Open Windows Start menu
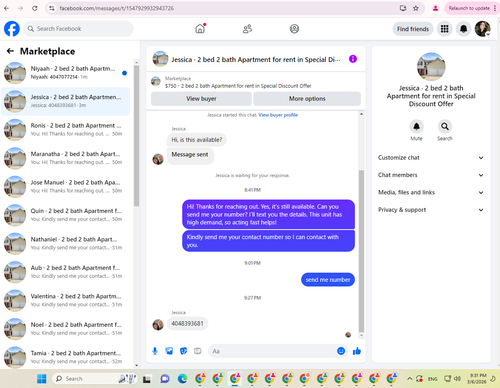The height and width of the screenshot is (388, 500). coord(42,379)
